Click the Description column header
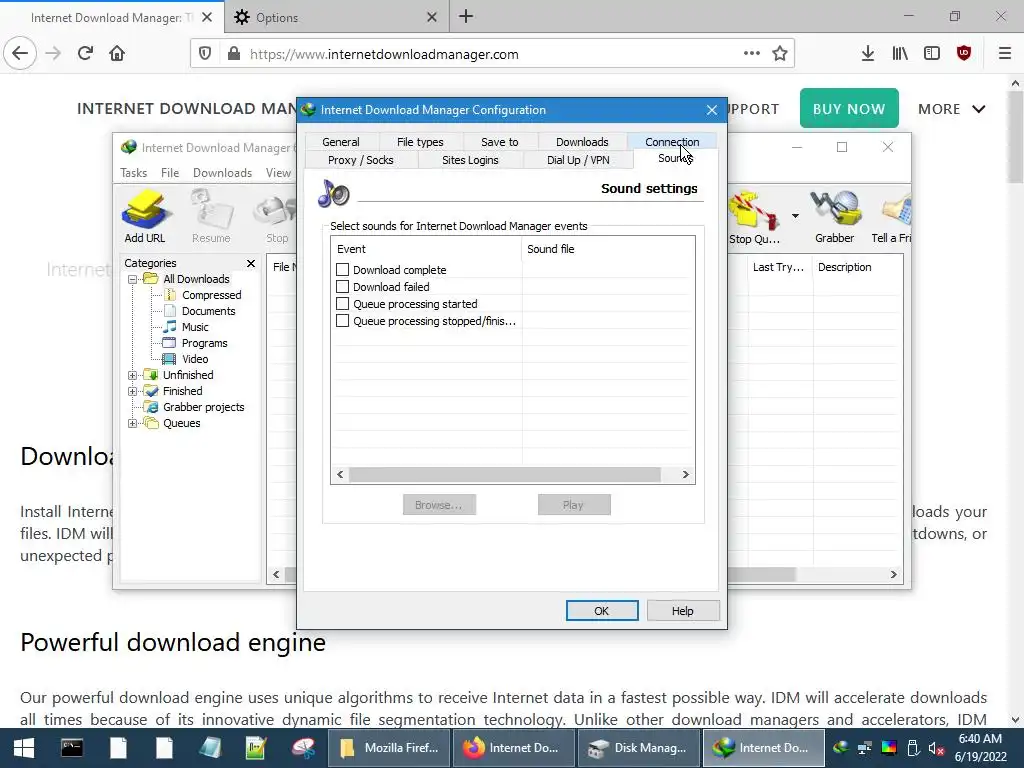 [x=857, y=267]
